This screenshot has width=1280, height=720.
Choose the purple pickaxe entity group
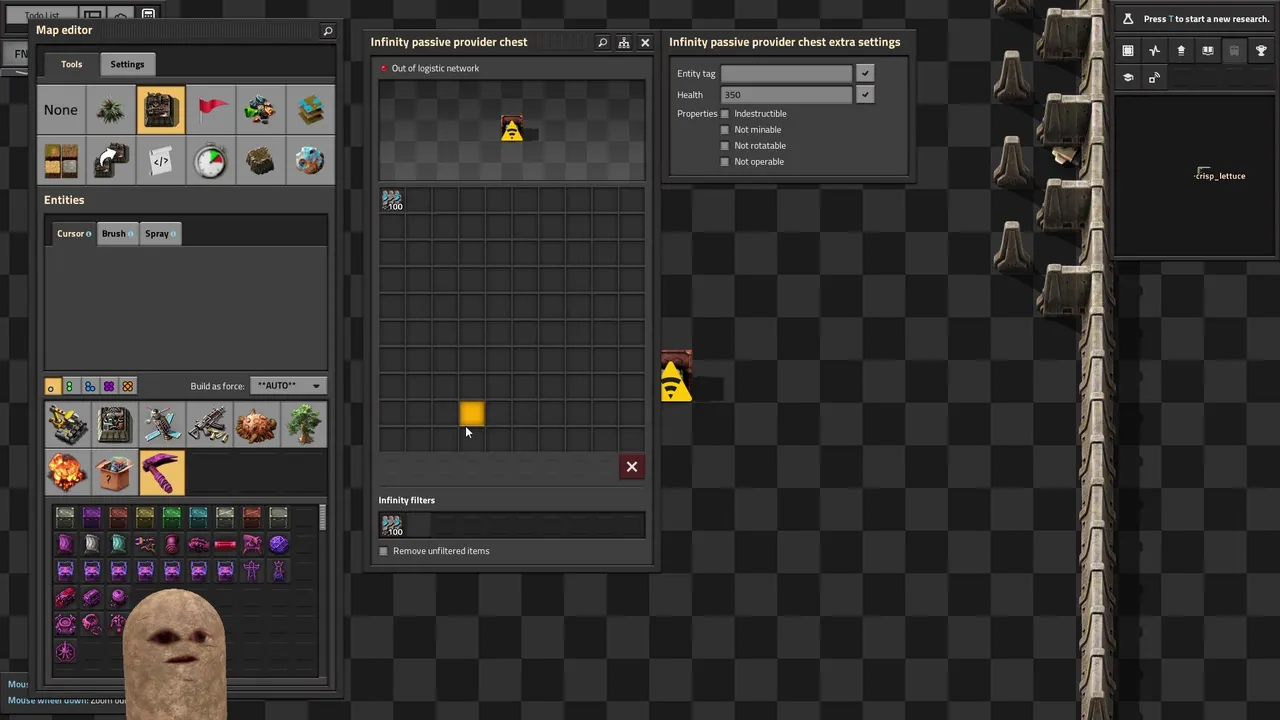(162, 473)
